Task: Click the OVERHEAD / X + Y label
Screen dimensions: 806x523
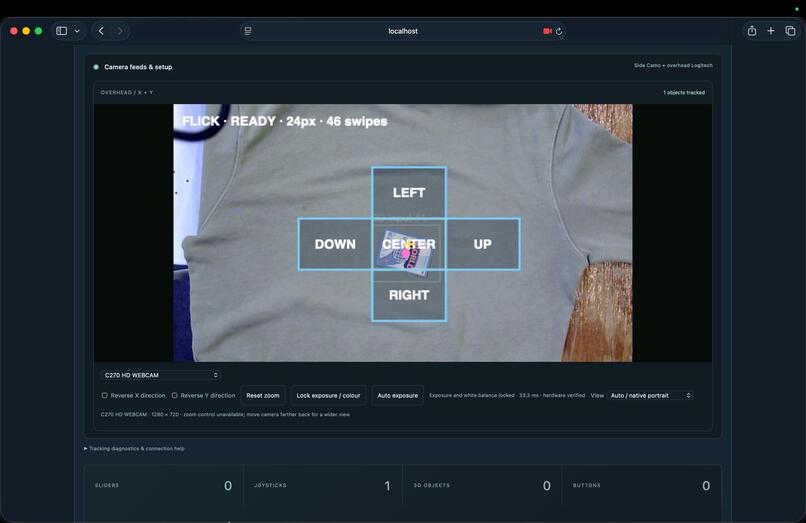Action: point(126,93)
